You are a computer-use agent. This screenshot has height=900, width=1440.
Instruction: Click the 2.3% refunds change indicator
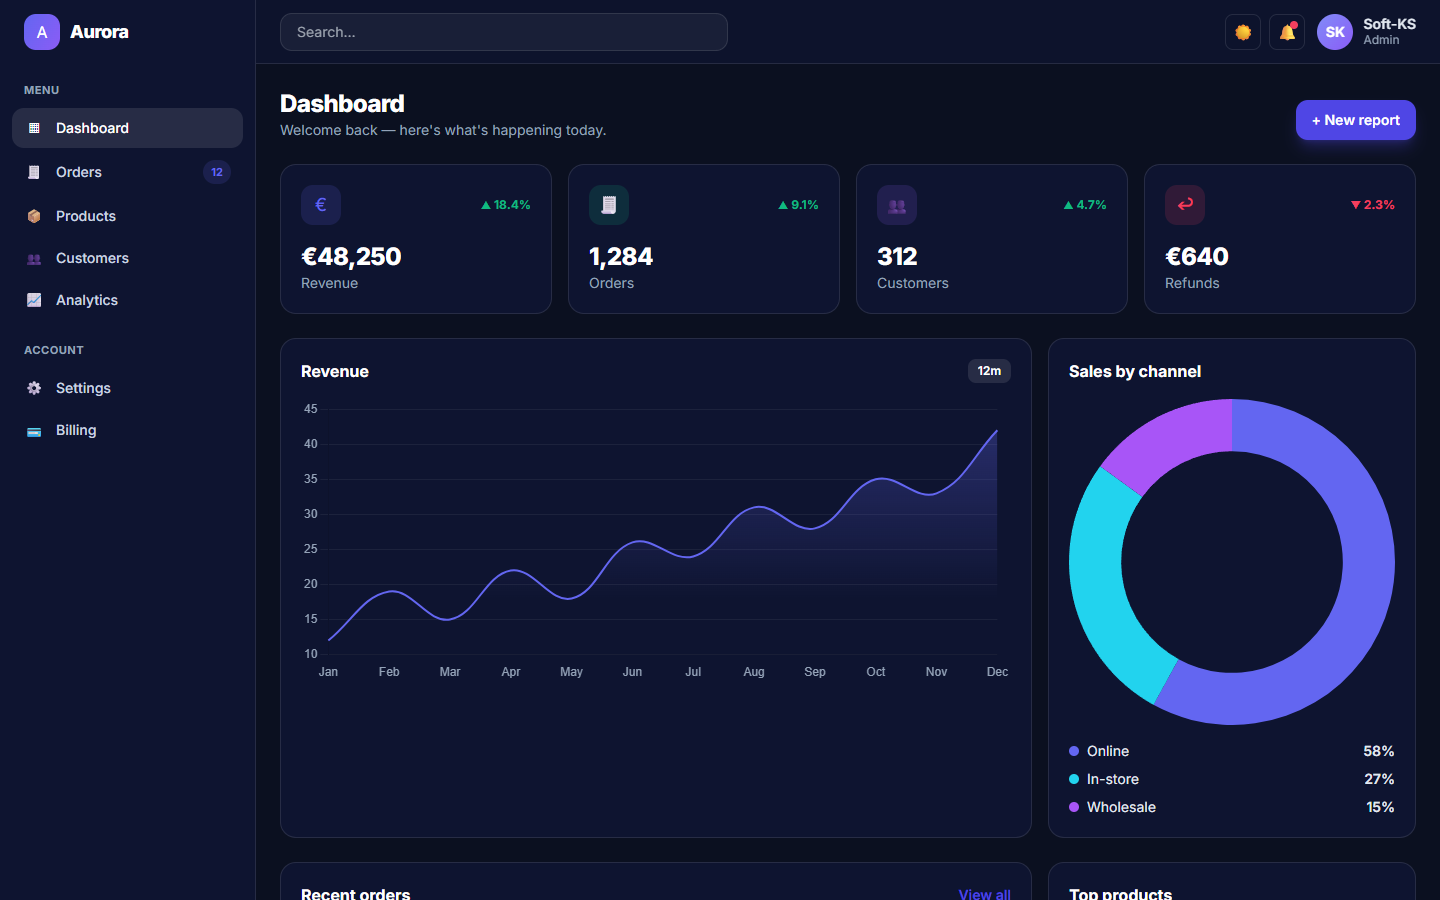coord(1372,205)
